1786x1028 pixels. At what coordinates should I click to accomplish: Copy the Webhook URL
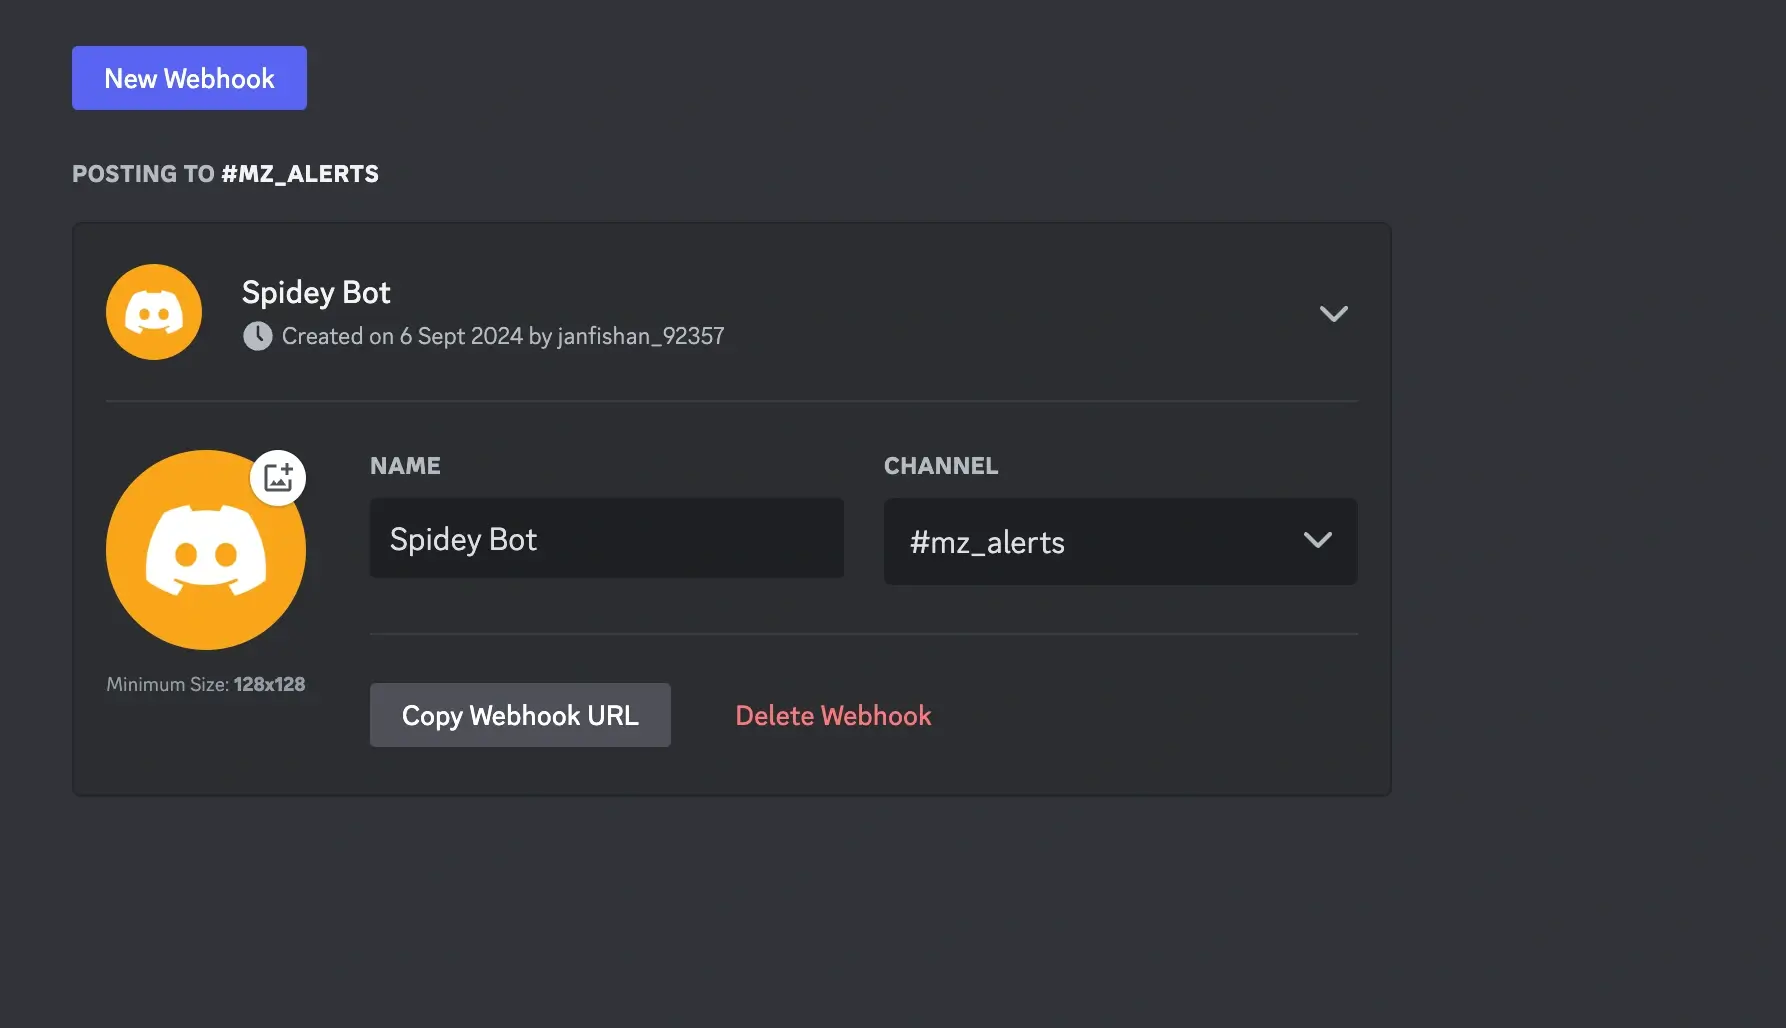(520, 715)
